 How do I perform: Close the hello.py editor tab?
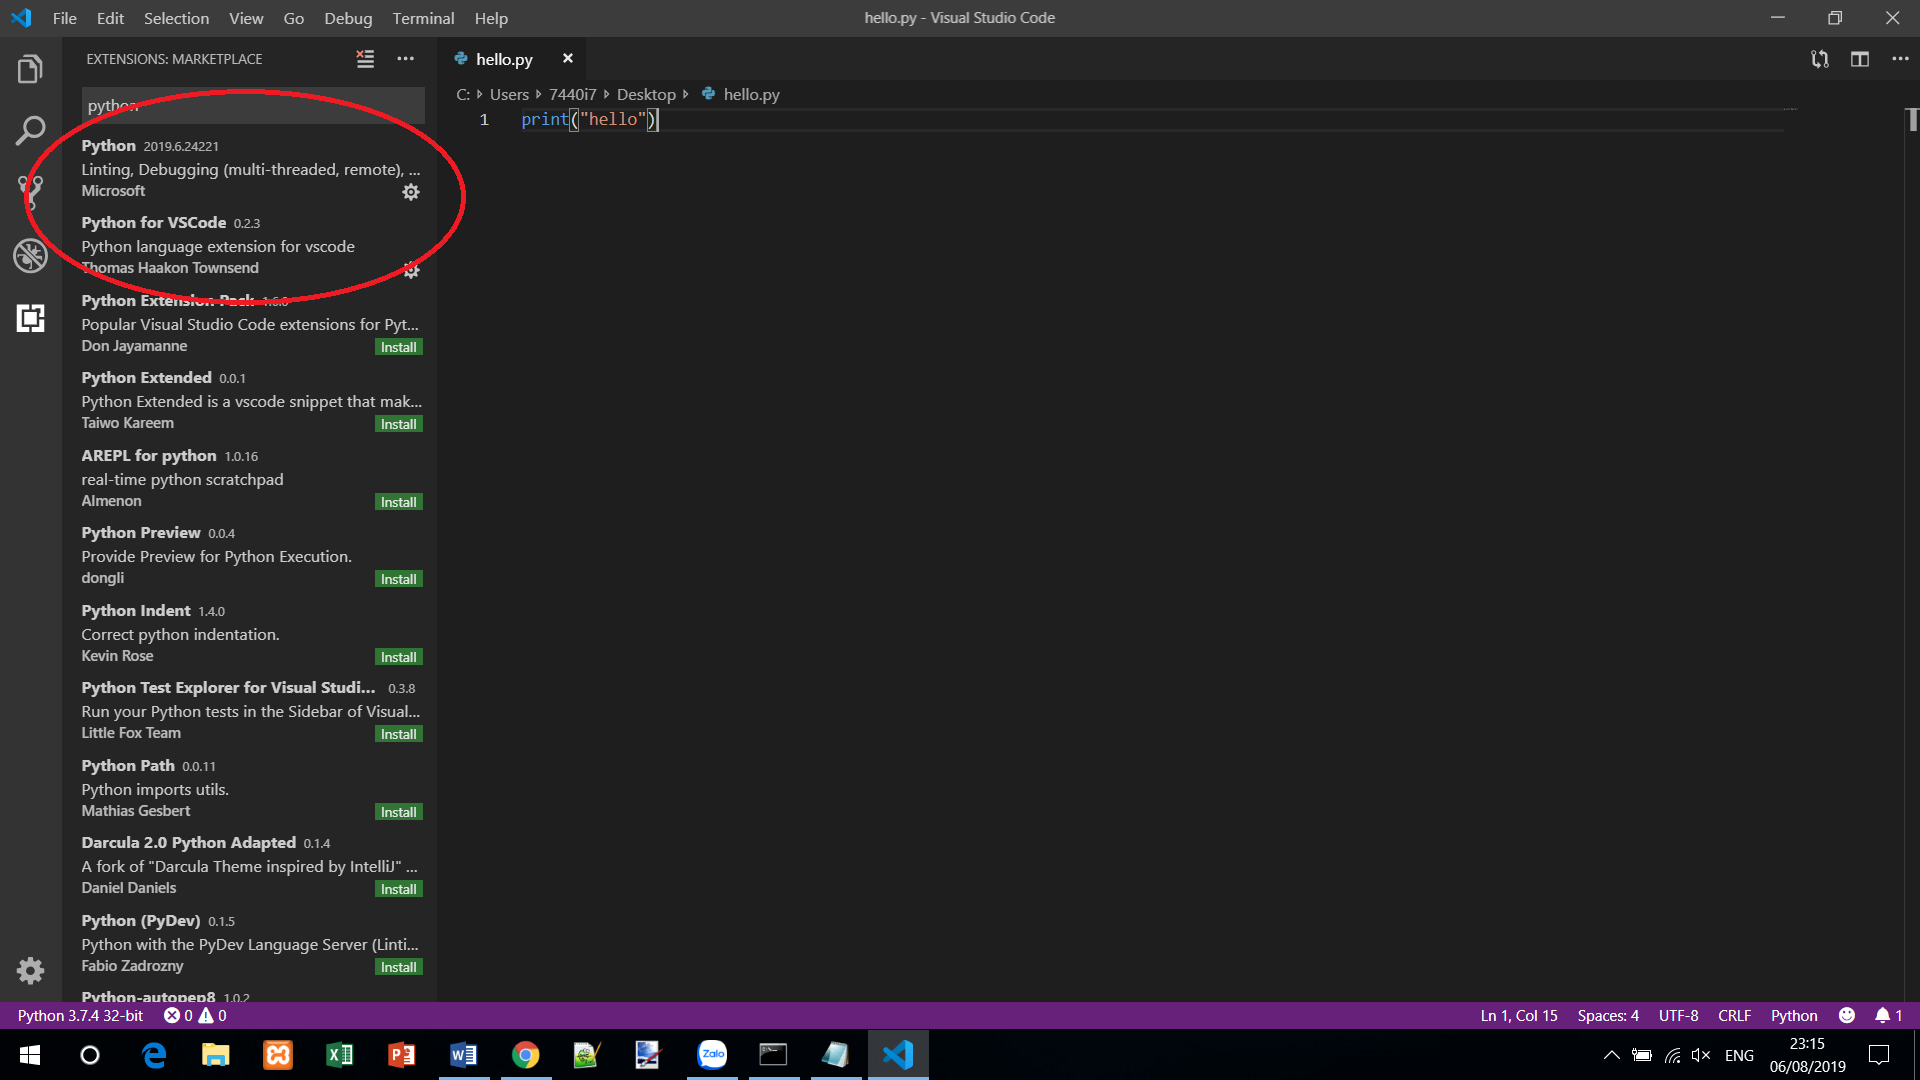(567, 59)
